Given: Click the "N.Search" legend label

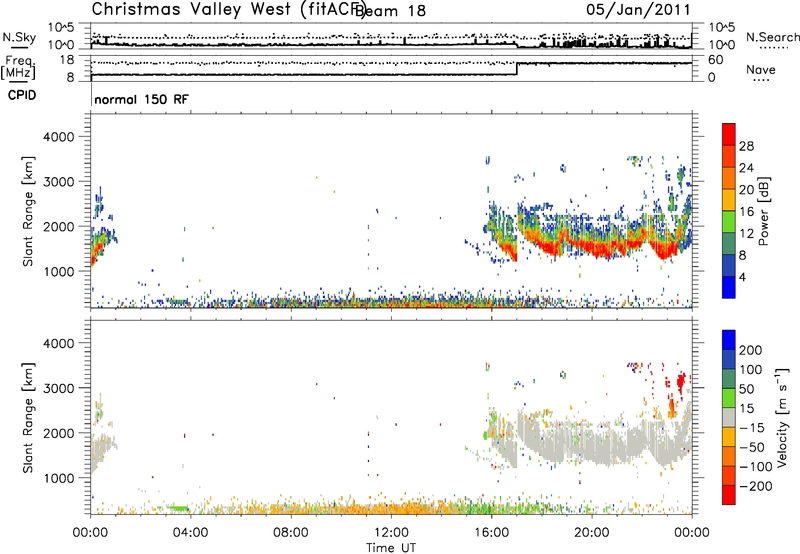Looking at the screenshot, I should [x=772, y=37].
